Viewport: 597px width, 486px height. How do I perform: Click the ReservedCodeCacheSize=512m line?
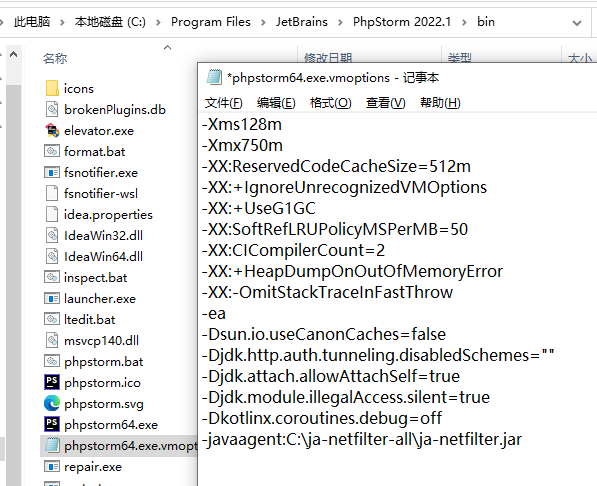pyautogui.click(x=336, y=166)
